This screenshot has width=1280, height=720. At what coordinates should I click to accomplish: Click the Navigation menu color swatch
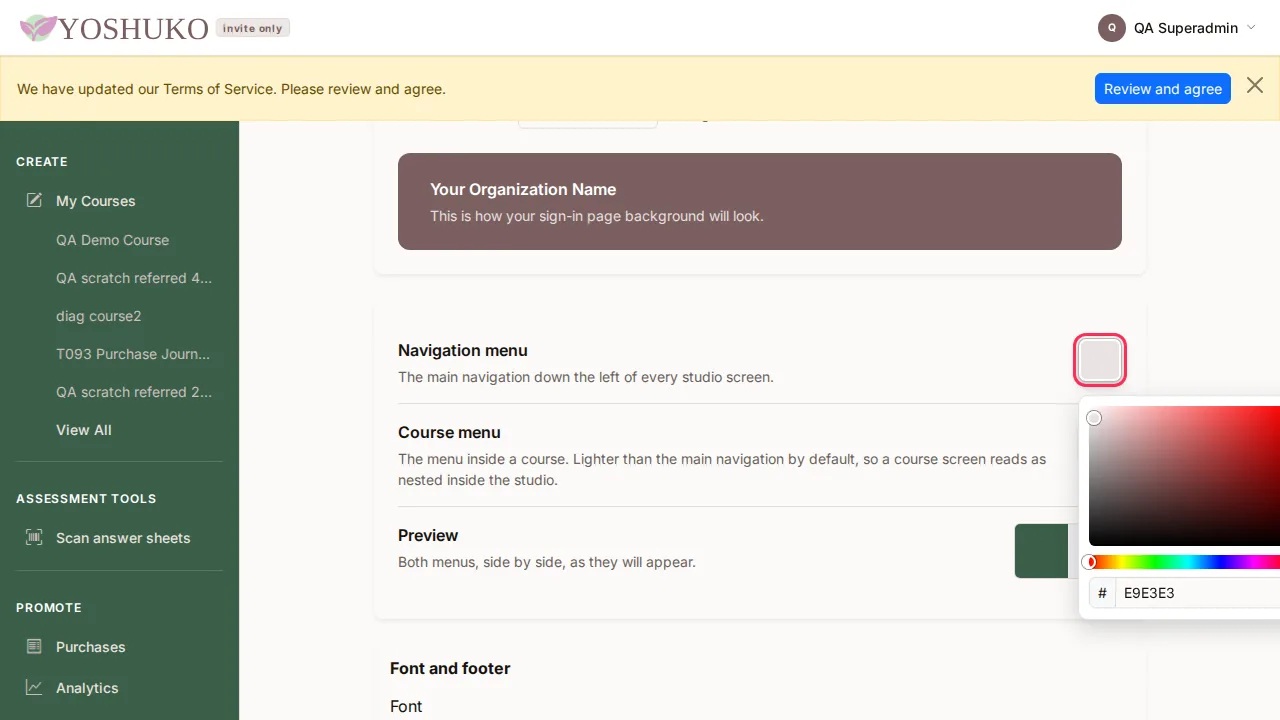pos(1100,360)
